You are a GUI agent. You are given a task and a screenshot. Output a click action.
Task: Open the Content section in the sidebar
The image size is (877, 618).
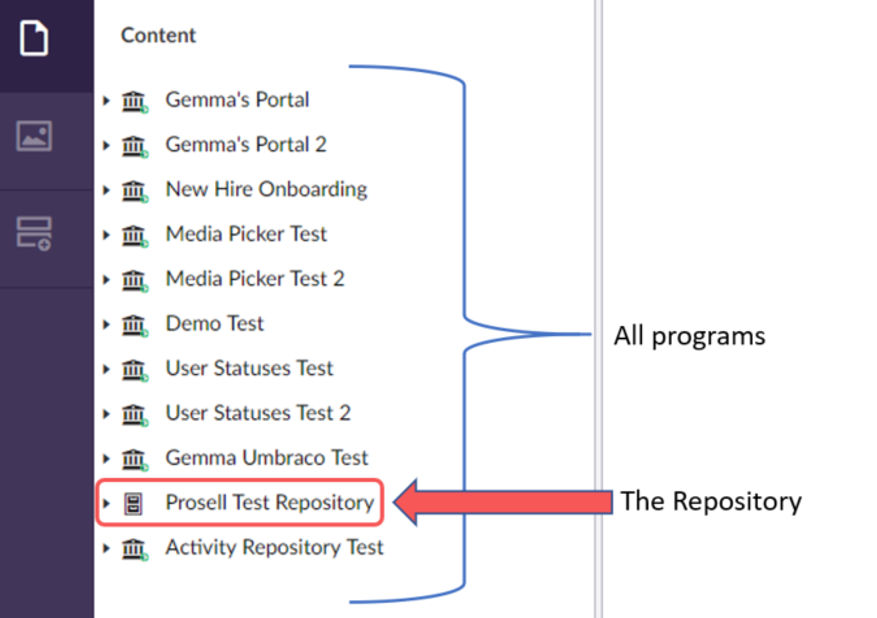[35, 36]
